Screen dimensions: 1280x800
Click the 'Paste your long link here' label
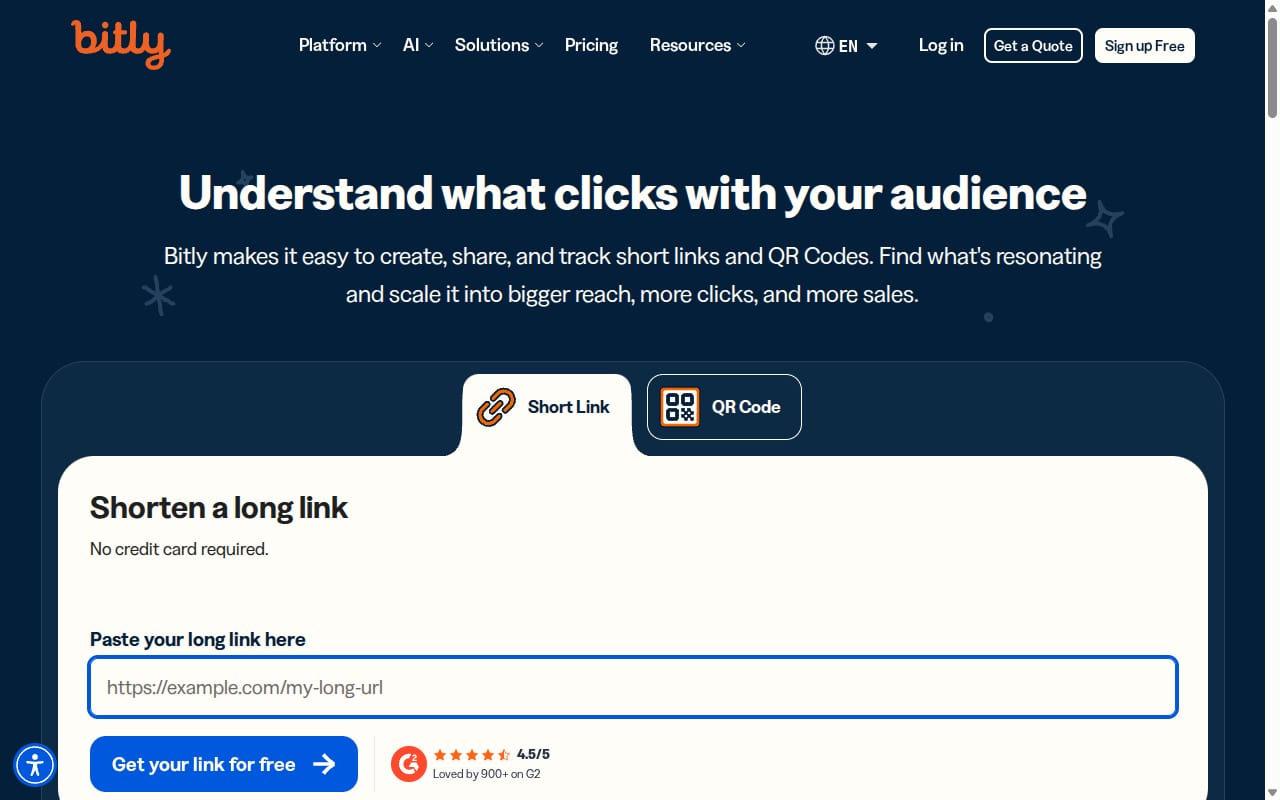coord(198,639)
